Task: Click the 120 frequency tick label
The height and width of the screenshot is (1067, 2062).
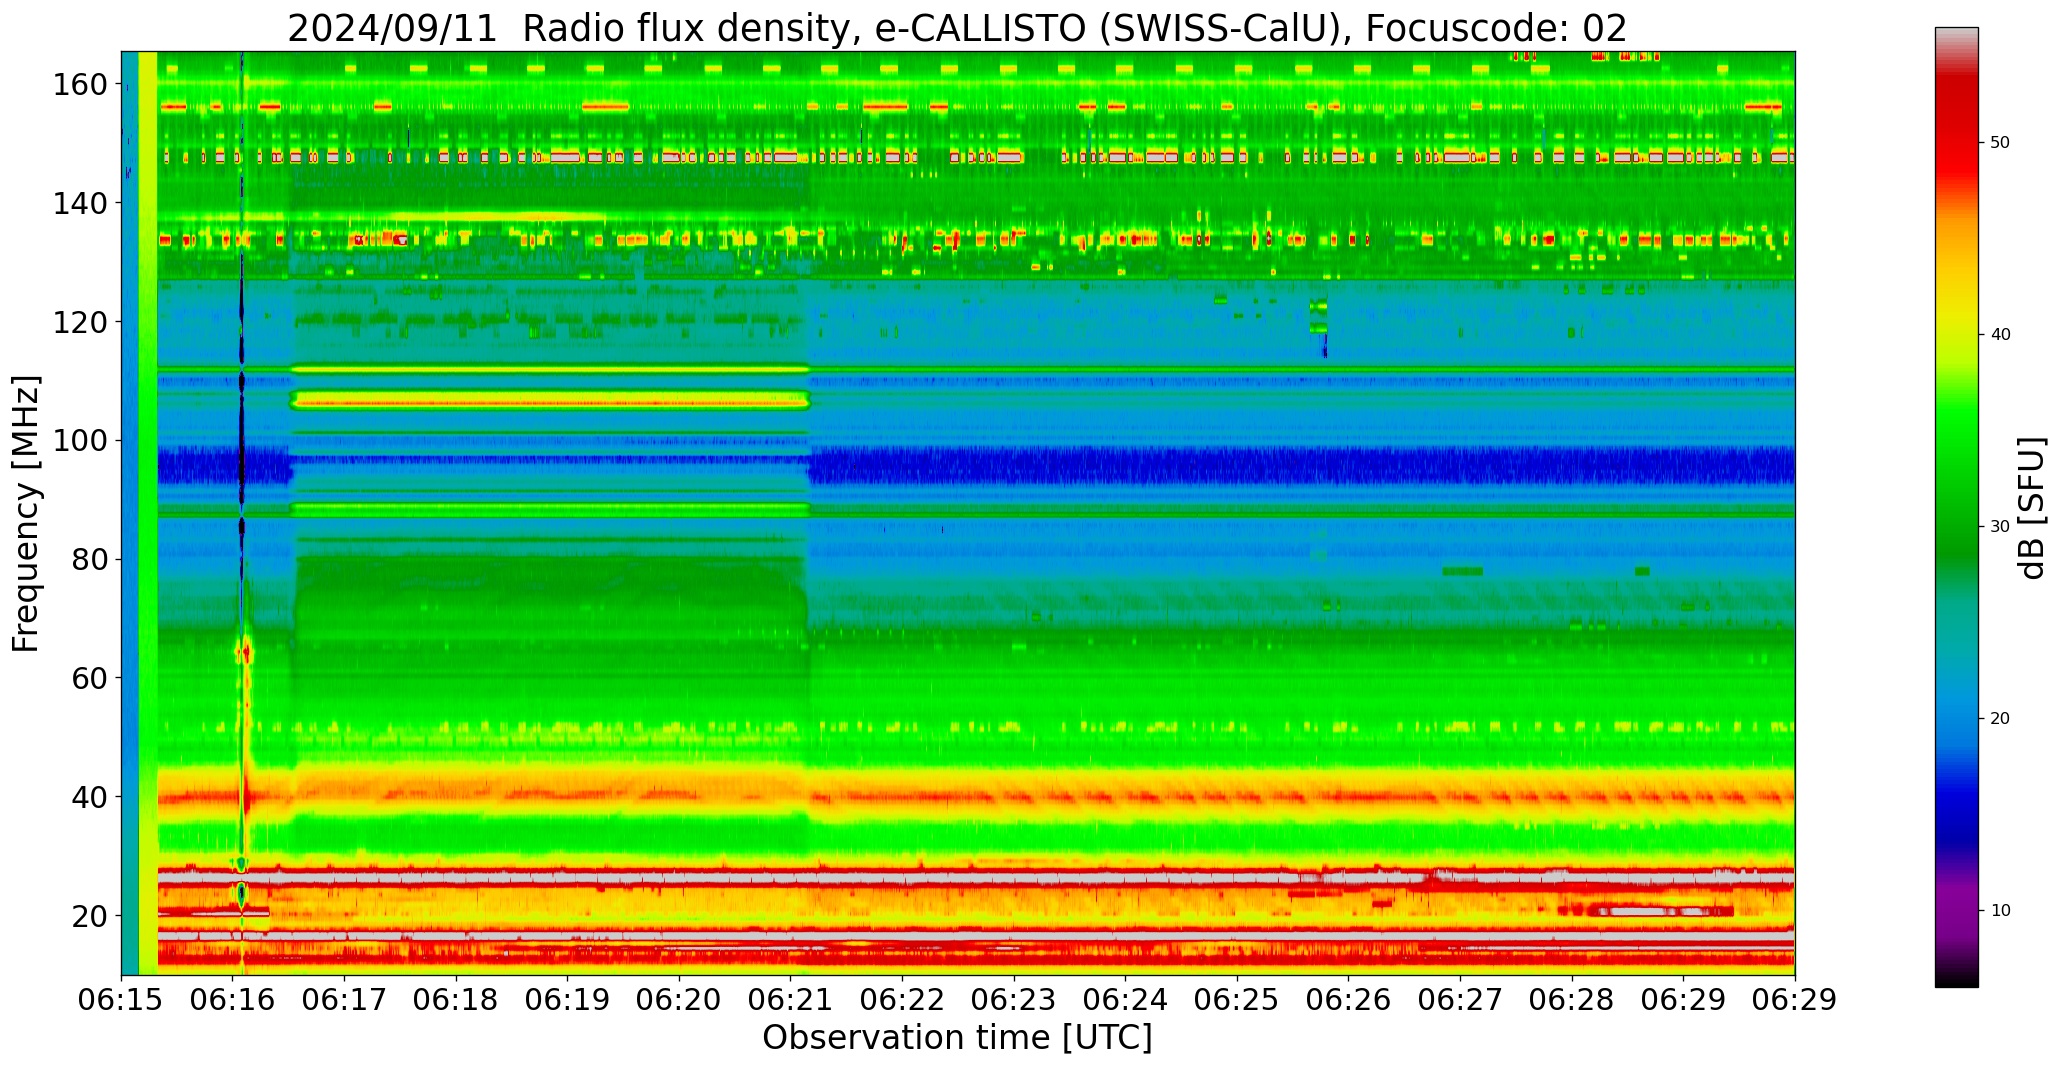Action: pyautogui.click(x=80, y=322)
